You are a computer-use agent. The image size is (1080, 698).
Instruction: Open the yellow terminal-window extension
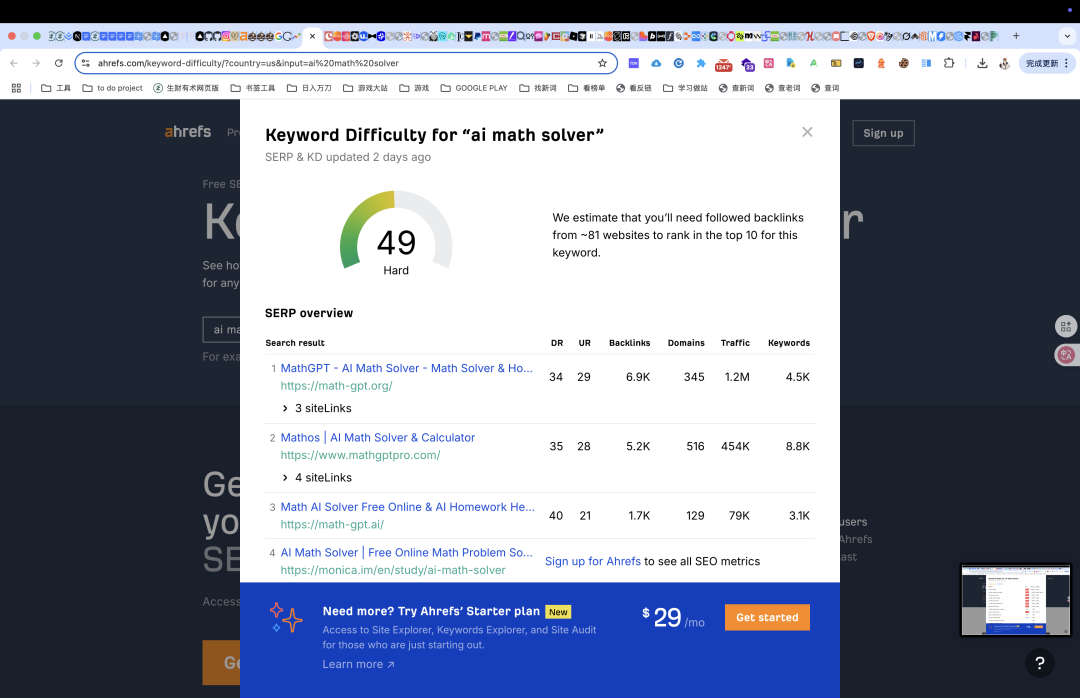click(x=835, y=63)
